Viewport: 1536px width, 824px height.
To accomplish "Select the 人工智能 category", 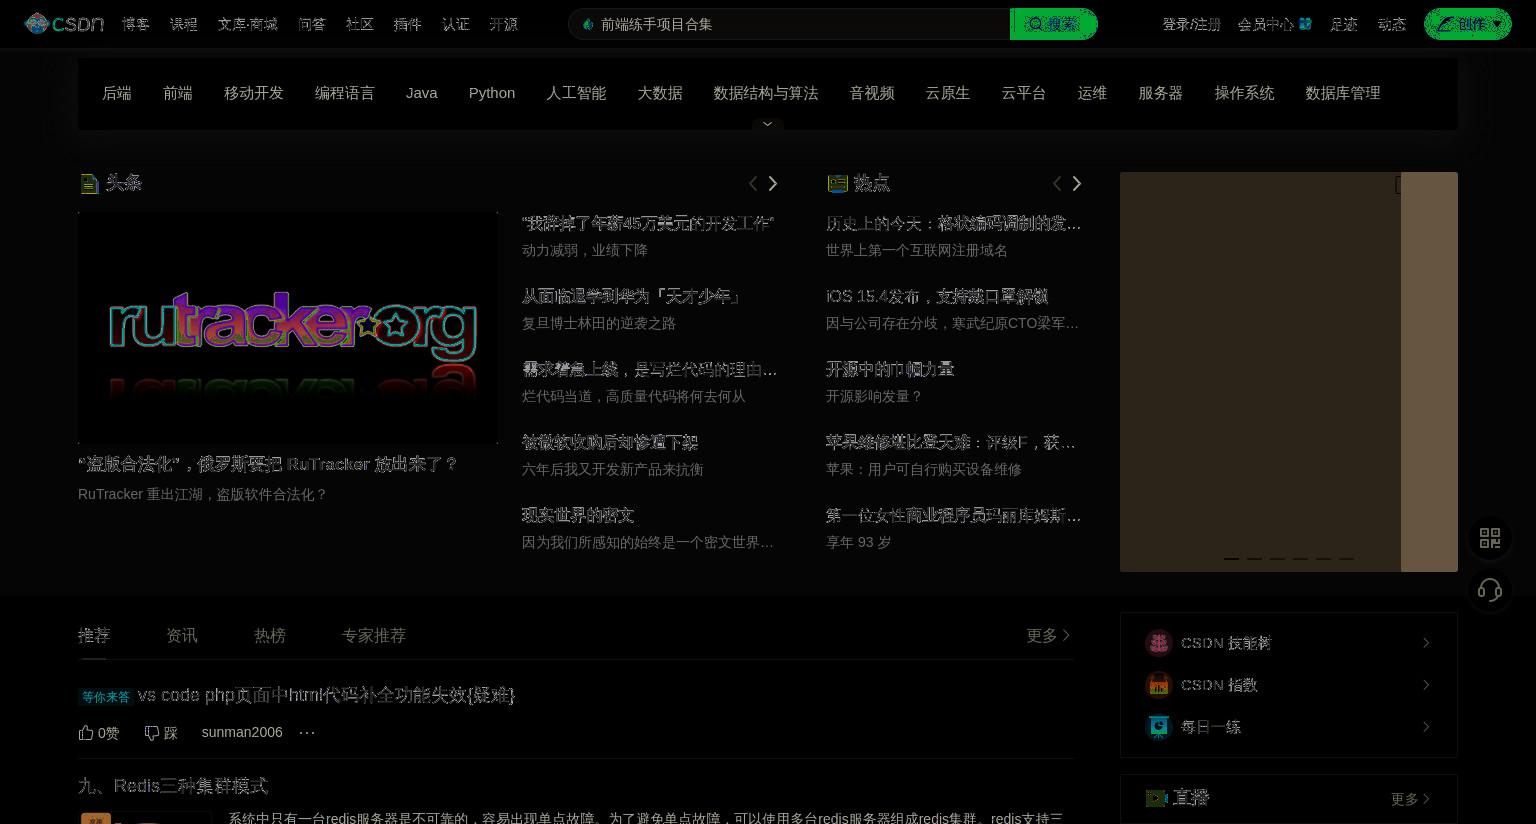I will [x=576, y=93].
